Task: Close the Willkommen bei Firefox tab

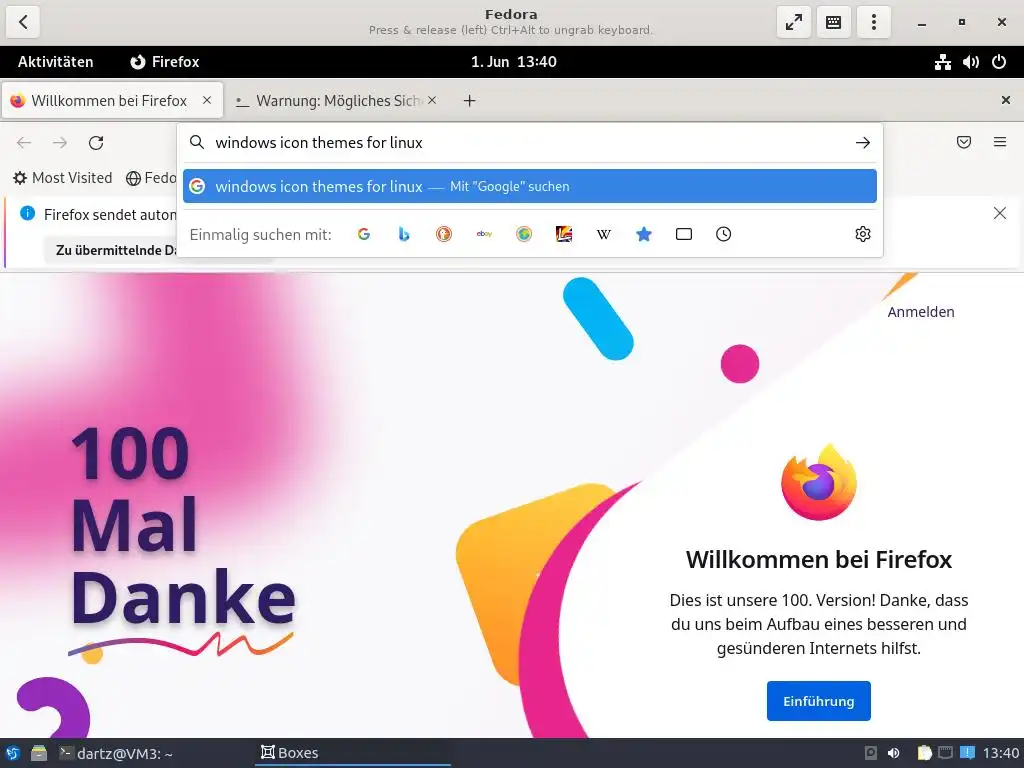Action: click(x=206, y=100)
